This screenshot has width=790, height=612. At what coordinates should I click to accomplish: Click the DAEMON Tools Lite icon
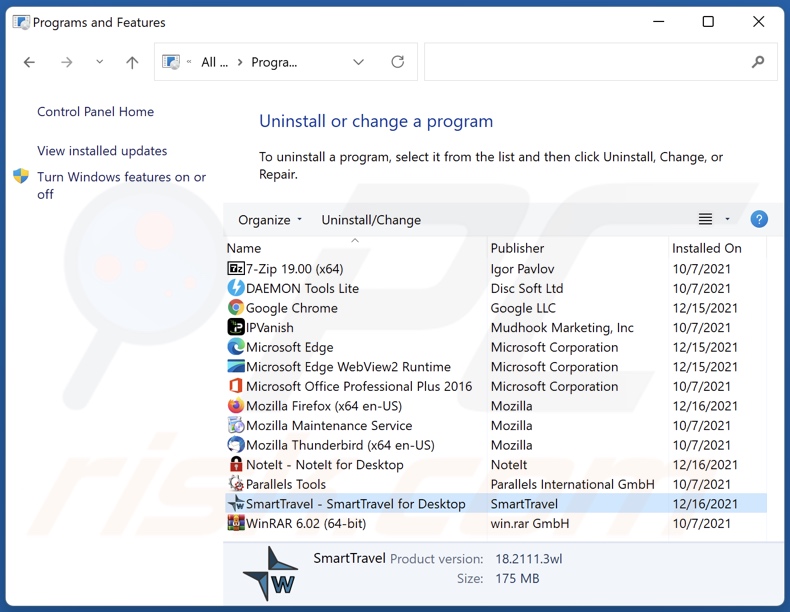pos(236,288)
